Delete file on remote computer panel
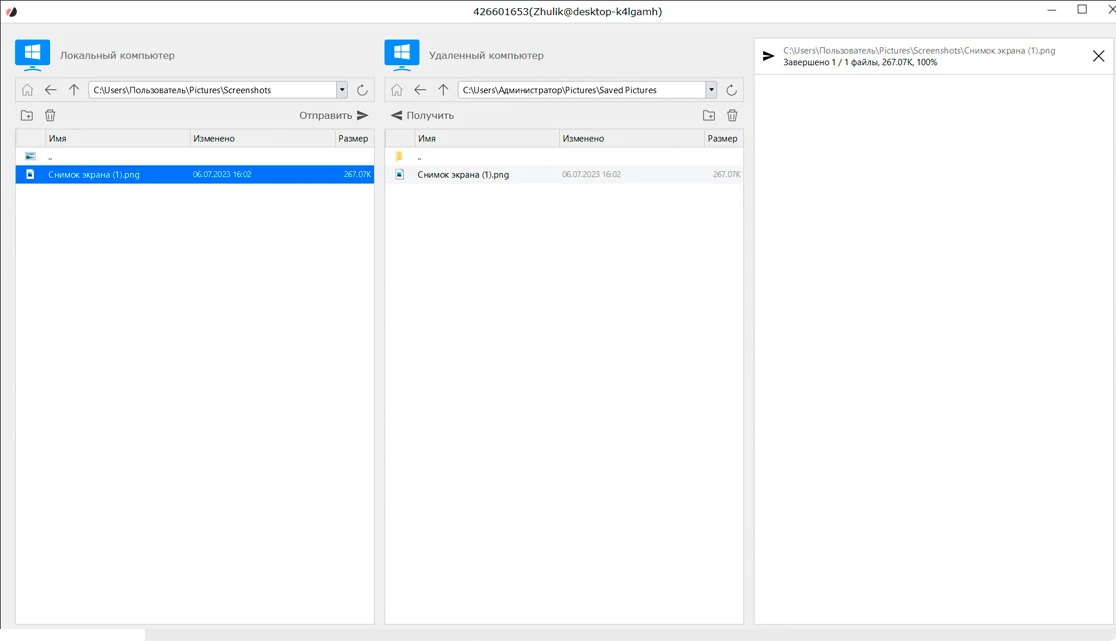 click(732, 116)
